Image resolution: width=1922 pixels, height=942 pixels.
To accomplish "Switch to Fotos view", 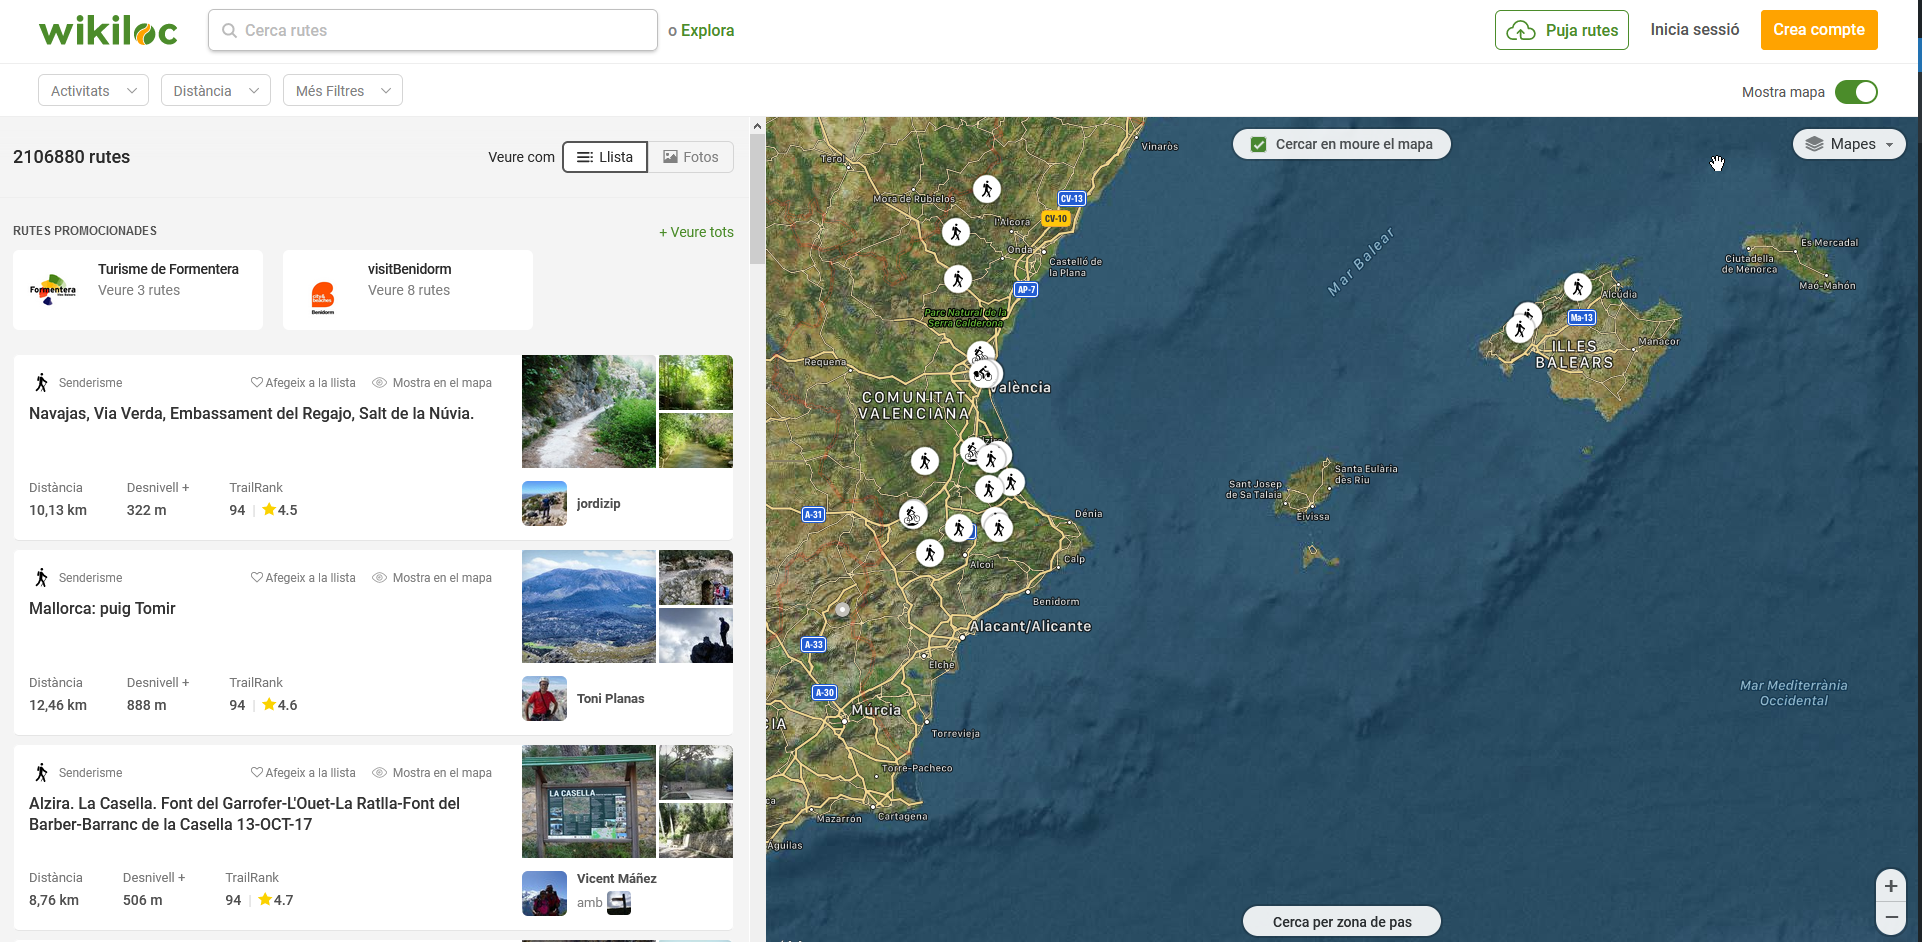I will pos(691,157).
